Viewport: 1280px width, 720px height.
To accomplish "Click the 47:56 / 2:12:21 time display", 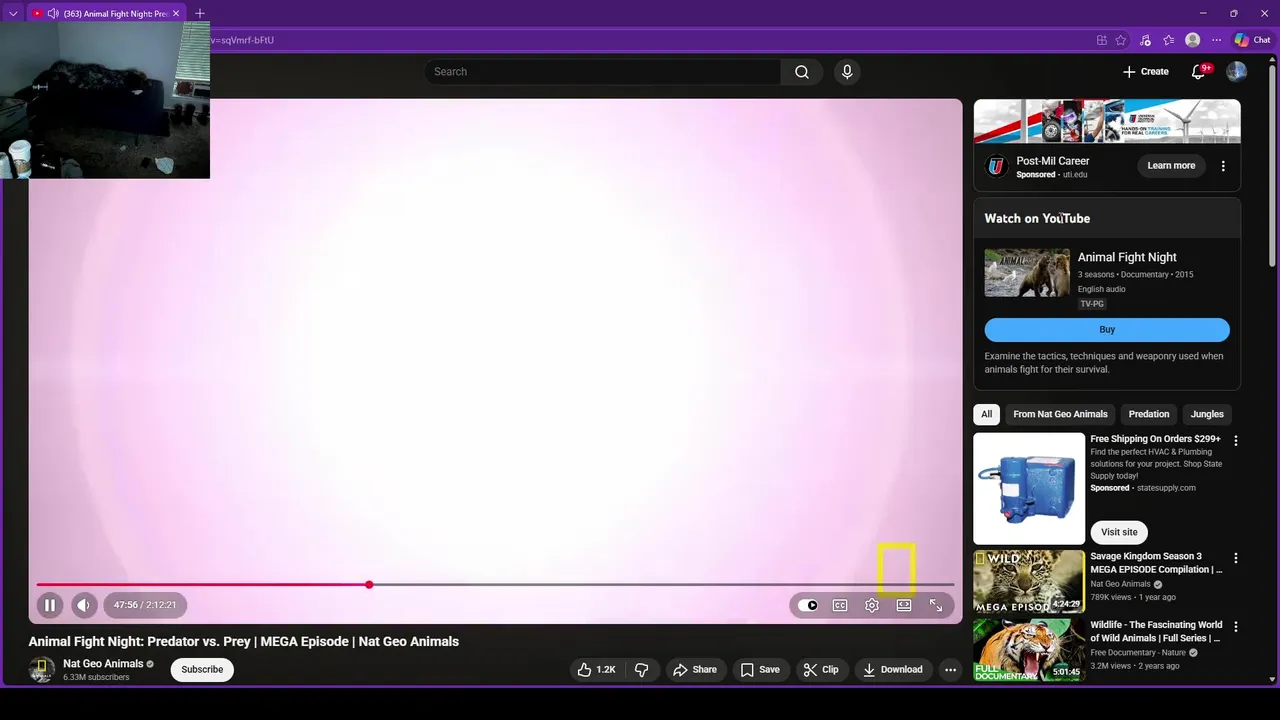I will point(145,605).
